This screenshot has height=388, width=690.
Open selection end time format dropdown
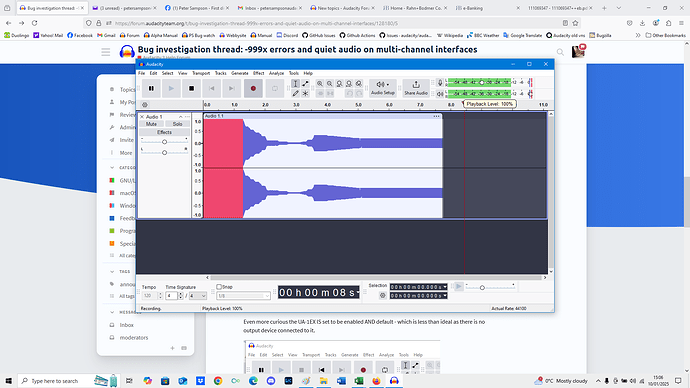pyautogui.click(x=445, y=296)
